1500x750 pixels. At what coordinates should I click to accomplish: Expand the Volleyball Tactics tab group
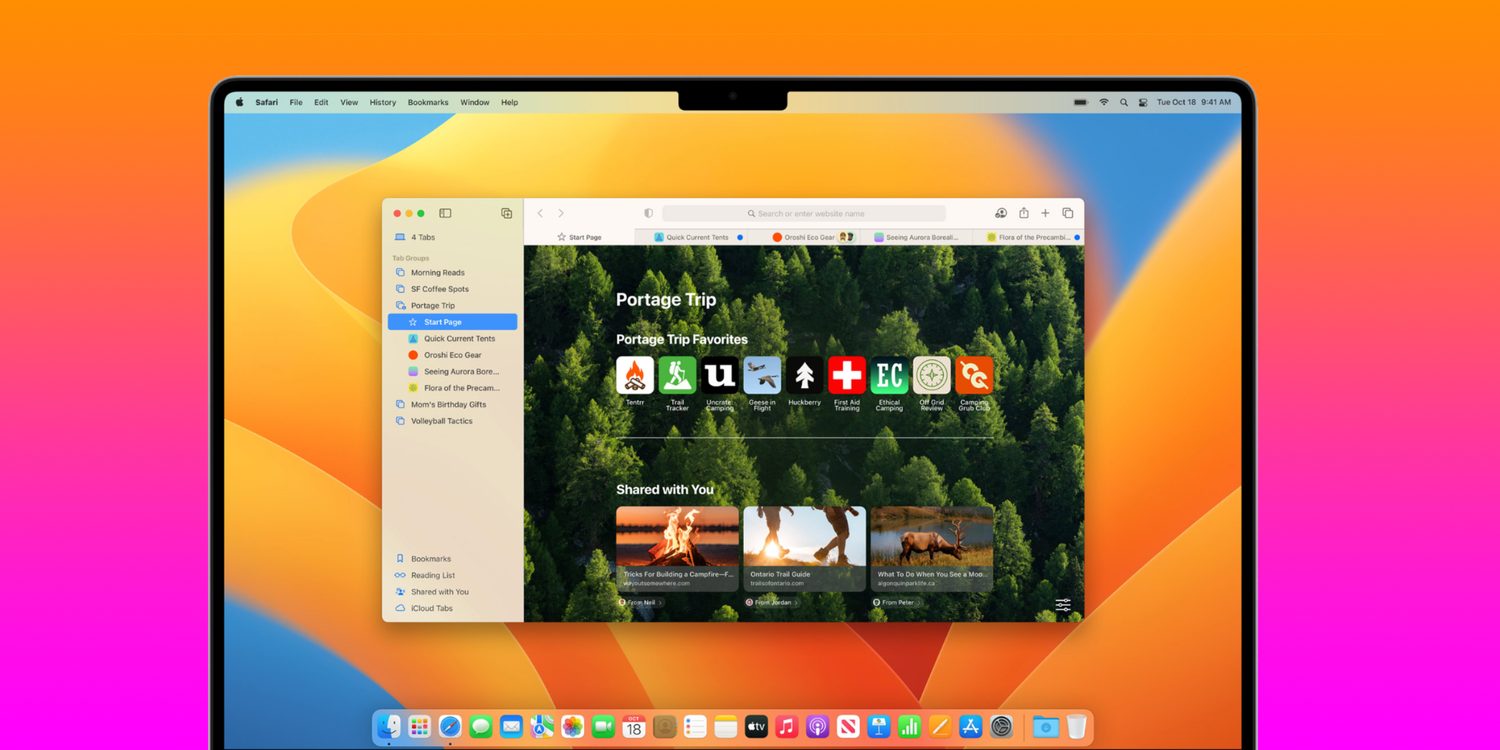click(441, 421)
